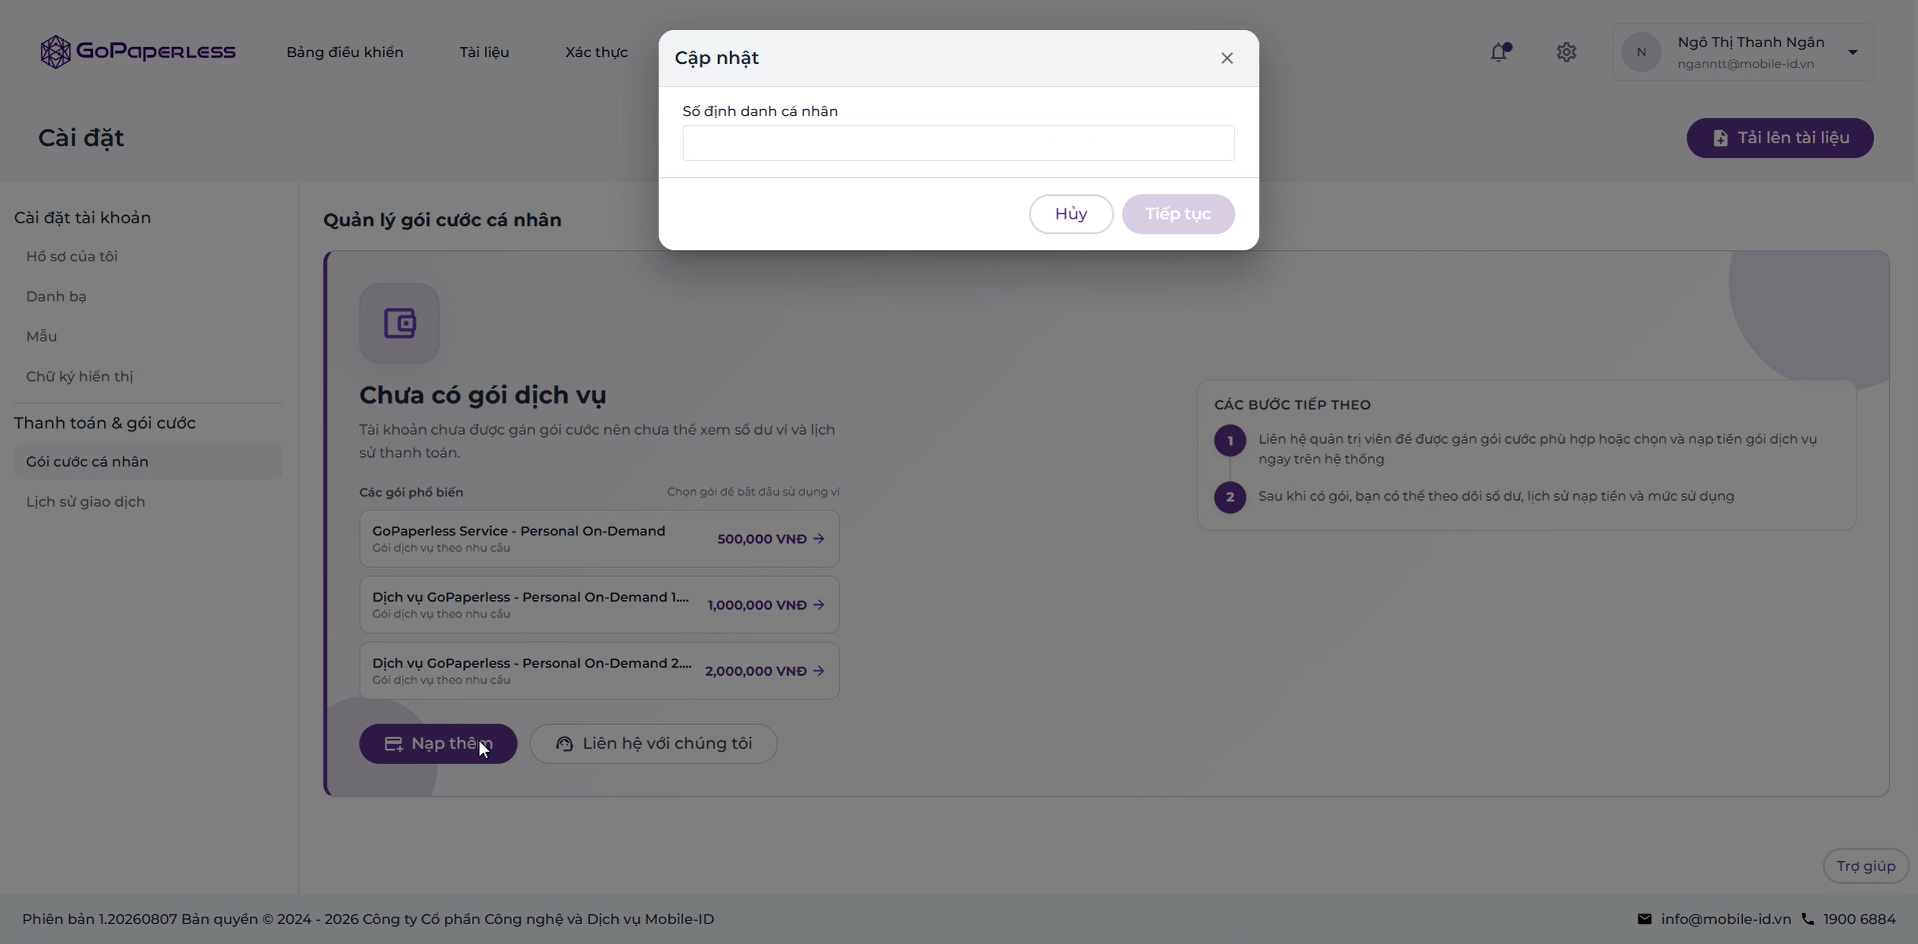Open the Xác thực menu
This screenshot has height=944, width=1918.
point(596,52)
